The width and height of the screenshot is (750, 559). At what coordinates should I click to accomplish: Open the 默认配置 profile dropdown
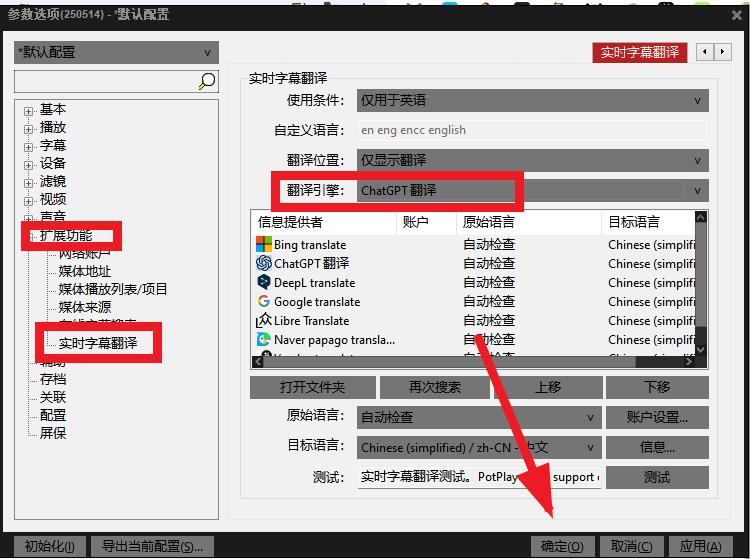tap(116, 52)
